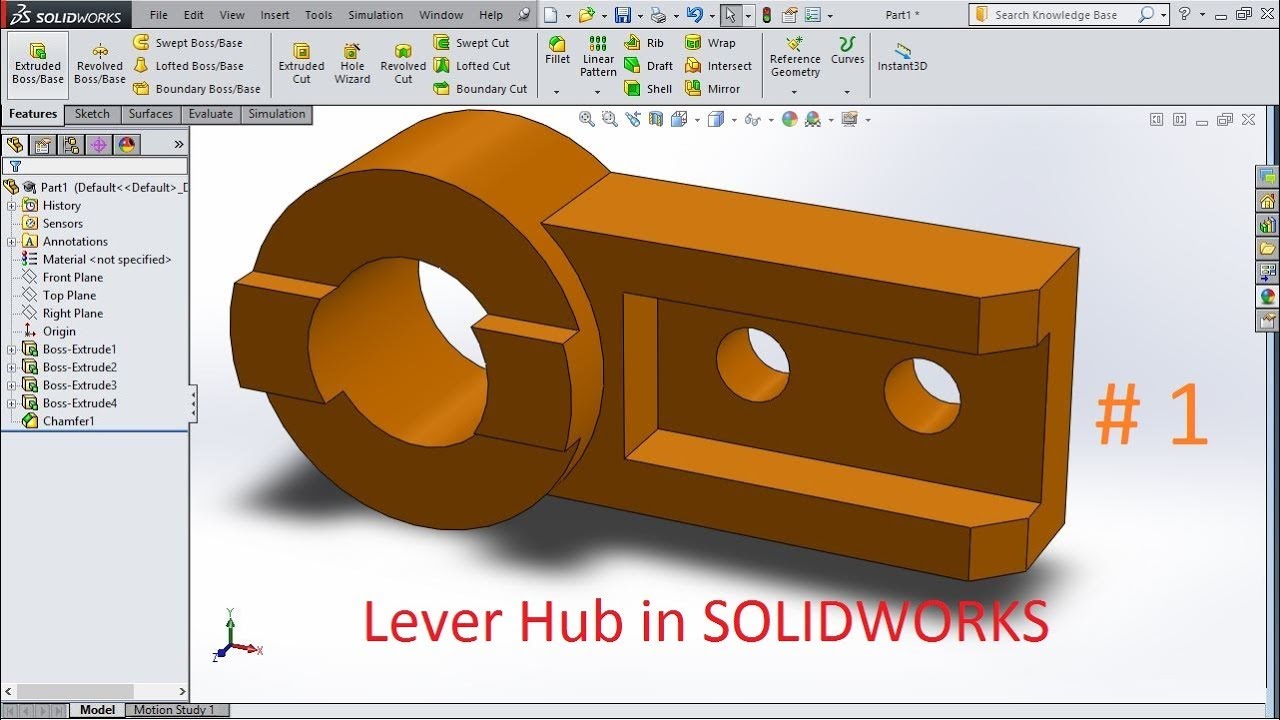Expand the Boss-Extrude2 feature node
1280x720 pixels.
tap(12, 368)
